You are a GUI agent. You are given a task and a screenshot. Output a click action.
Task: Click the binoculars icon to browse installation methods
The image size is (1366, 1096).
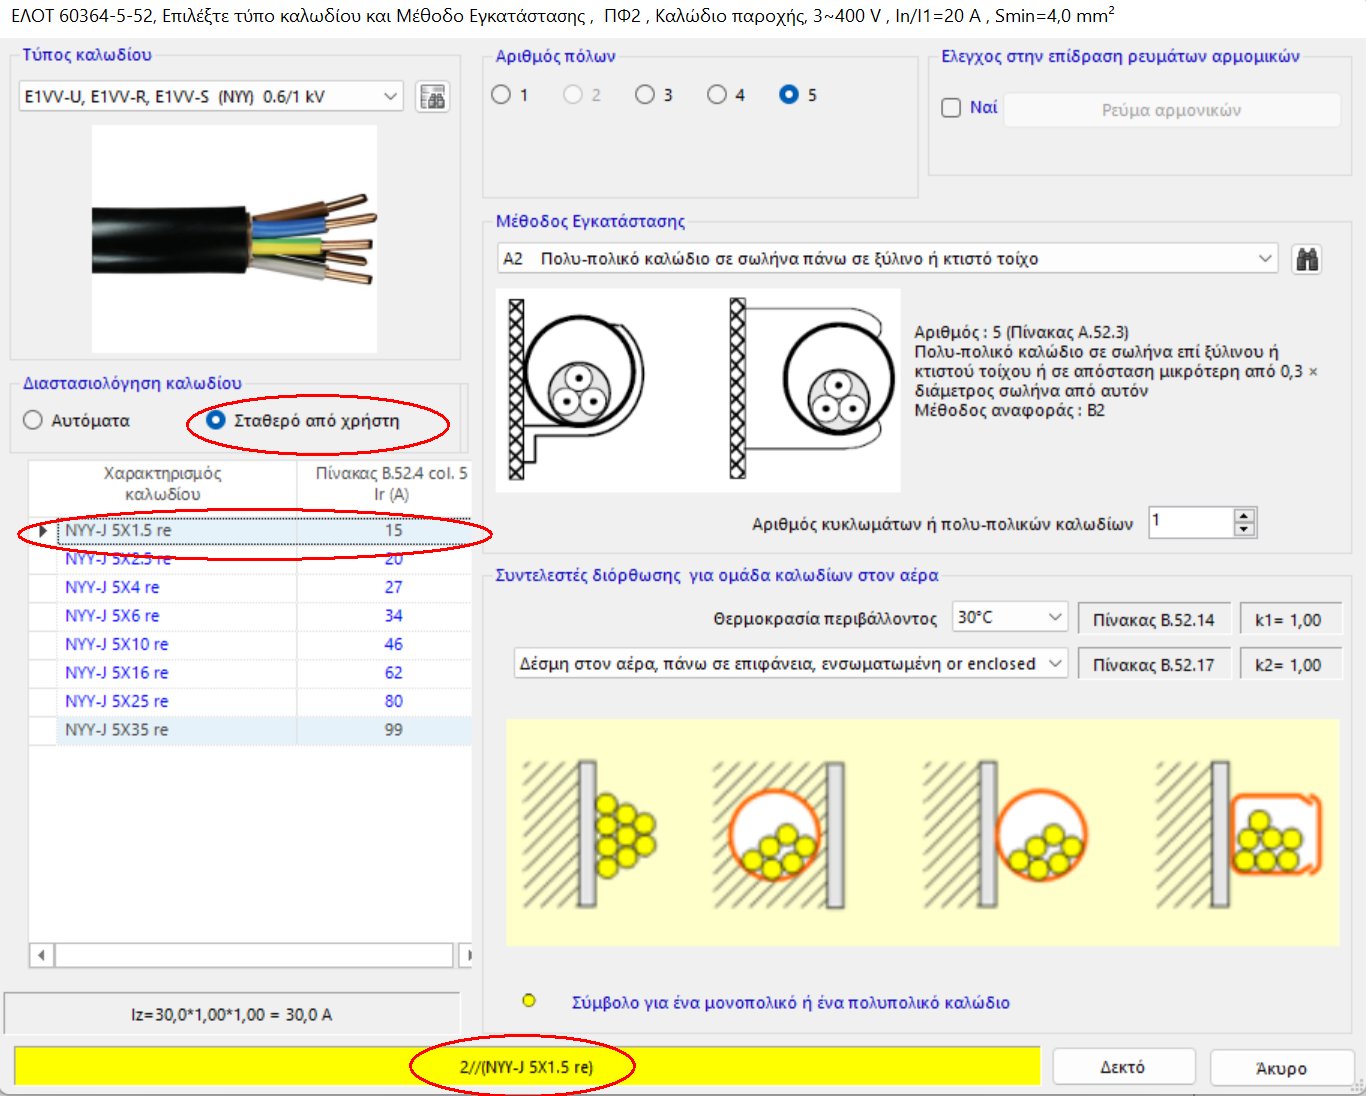point(1308,258)
